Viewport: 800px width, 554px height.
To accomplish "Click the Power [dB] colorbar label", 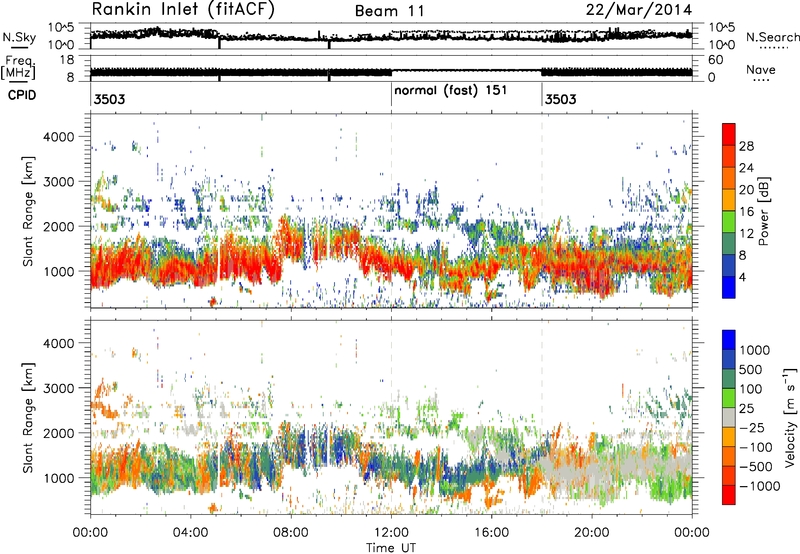I will point(763,211).
